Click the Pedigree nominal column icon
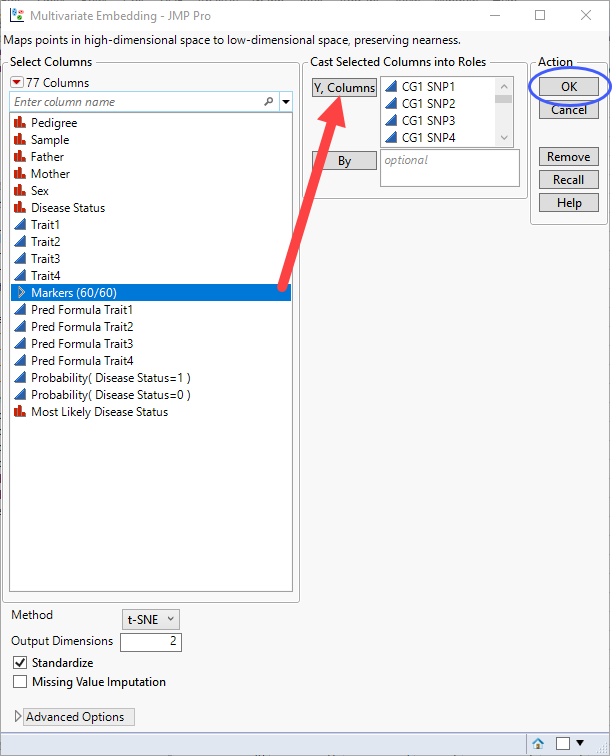 20,122
